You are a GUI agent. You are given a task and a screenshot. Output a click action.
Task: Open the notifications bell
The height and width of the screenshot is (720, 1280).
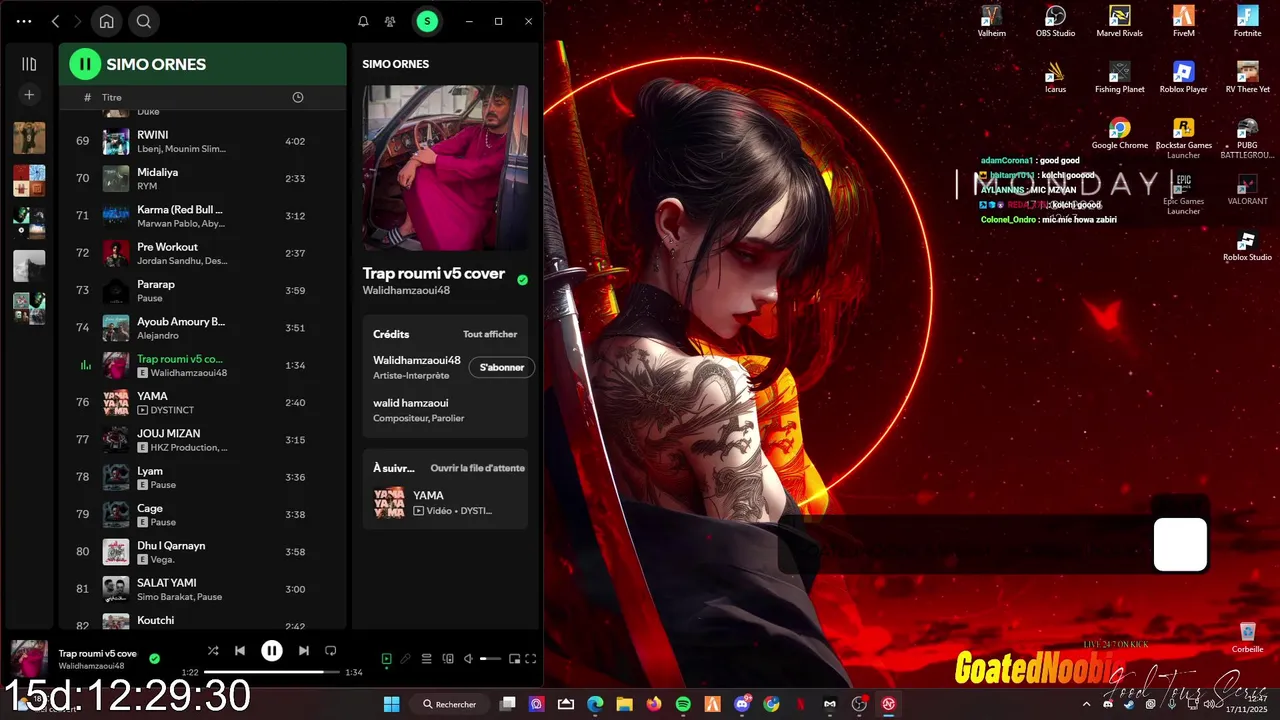363,21
